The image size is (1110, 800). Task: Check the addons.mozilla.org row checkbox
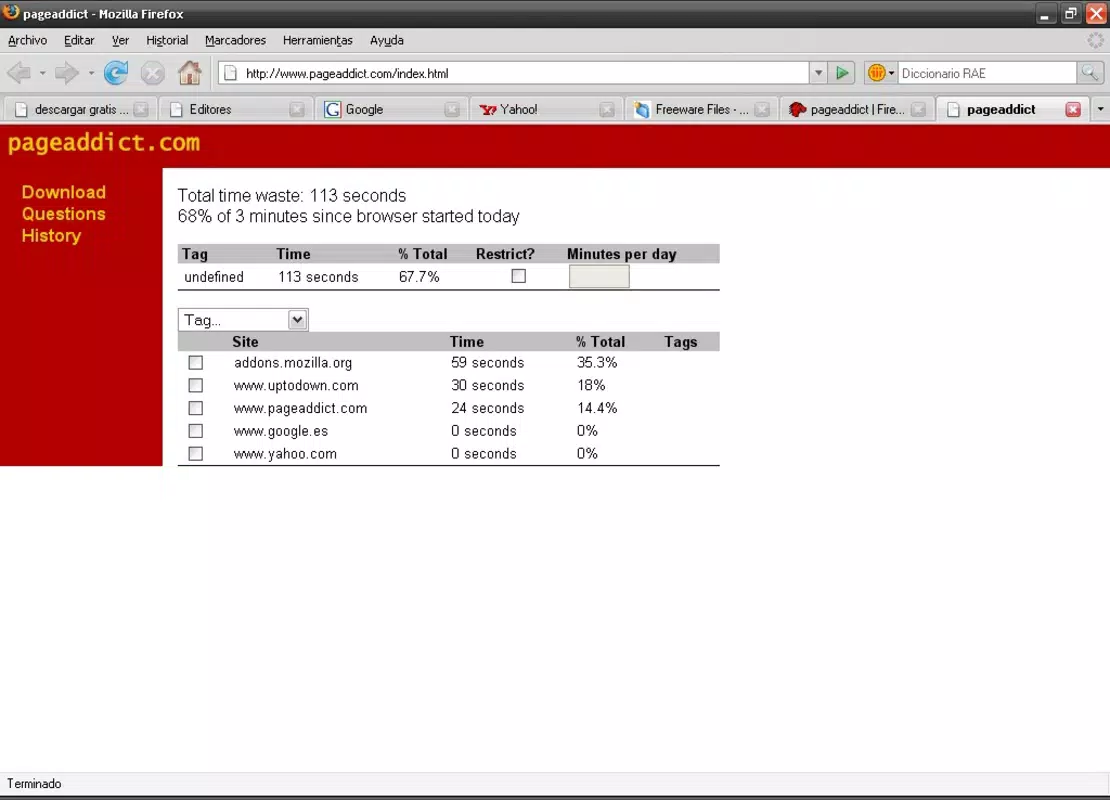tap(195, 362)
